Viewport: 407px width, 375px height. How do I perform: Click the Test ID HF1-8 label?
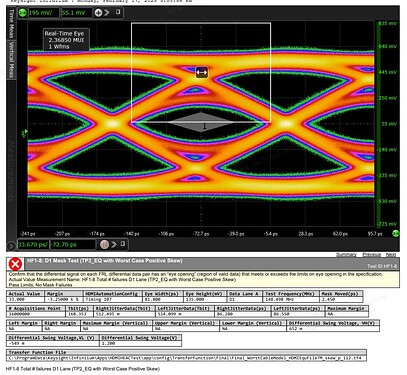click(x=382, y=266)
